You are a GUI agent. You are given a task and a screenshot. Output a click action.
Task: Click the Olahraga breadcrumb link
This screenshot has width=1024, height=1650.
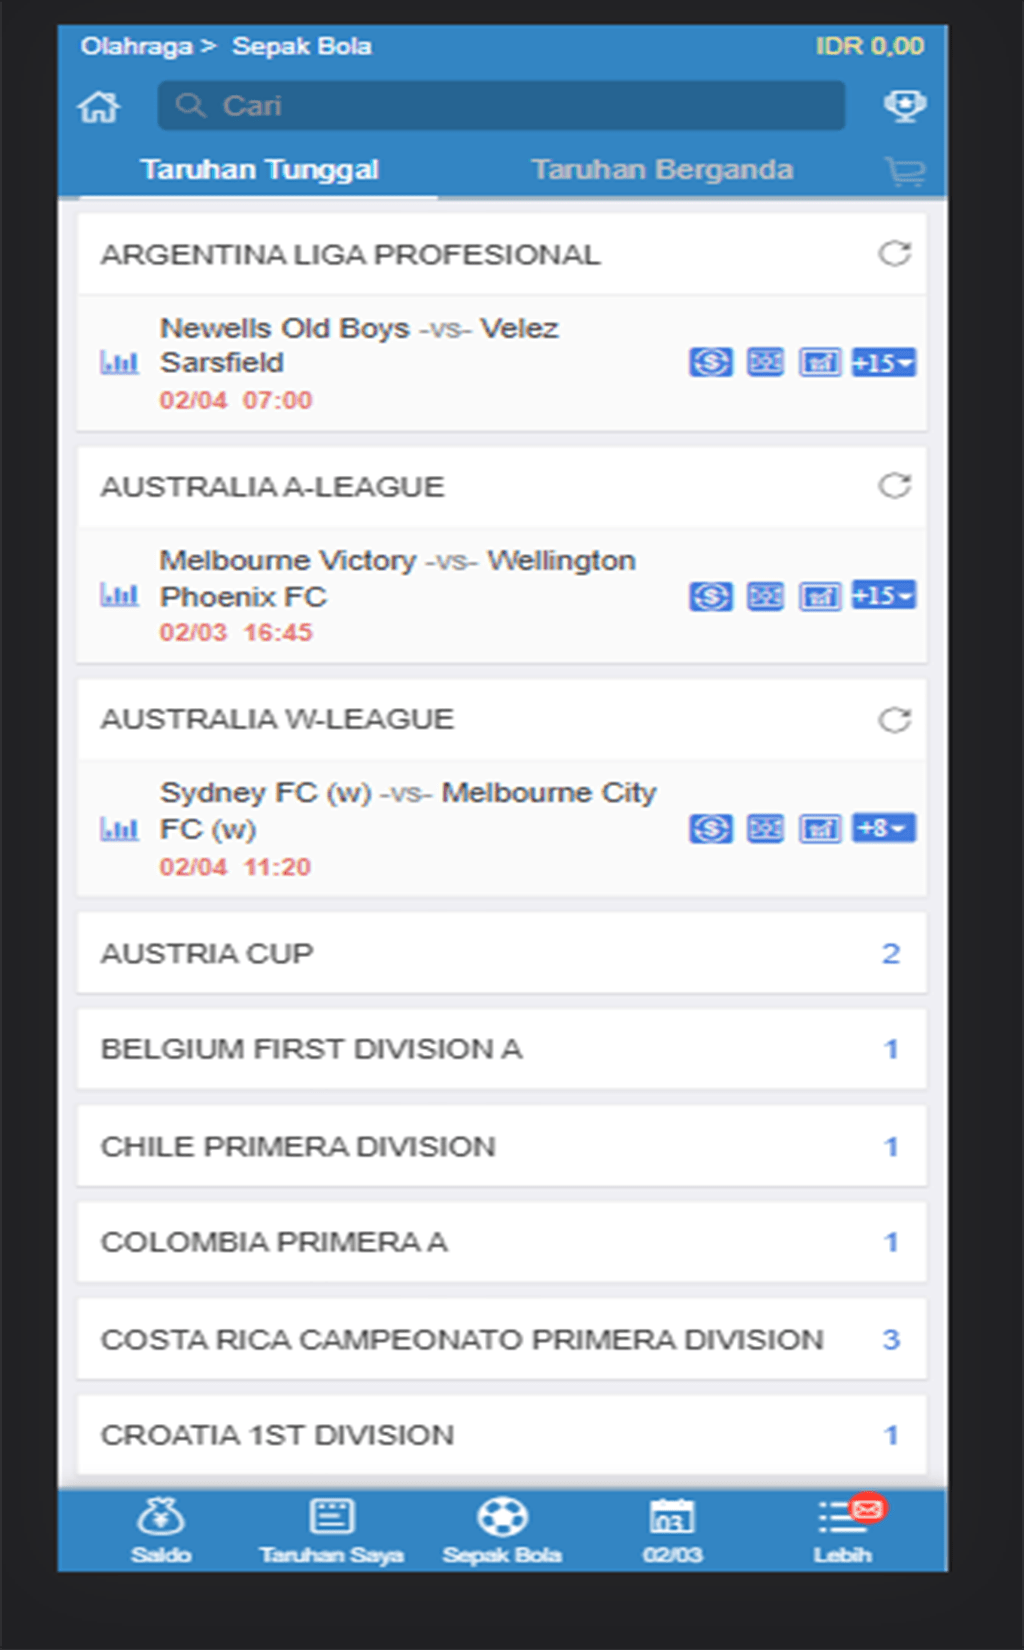136,46
